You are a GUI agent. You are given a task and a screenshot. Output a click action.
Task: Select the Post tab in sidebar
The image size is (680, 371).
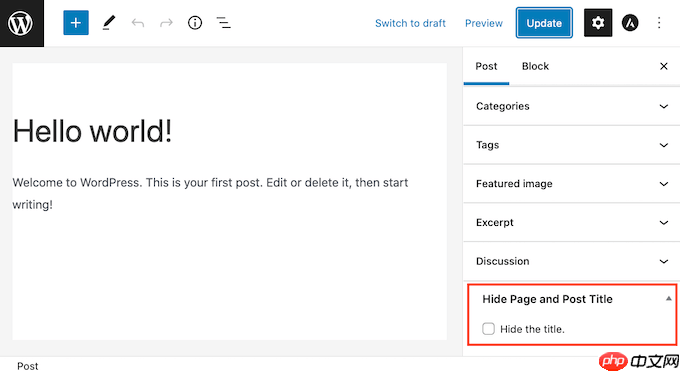pyautogui.click(x=486, y=66)
